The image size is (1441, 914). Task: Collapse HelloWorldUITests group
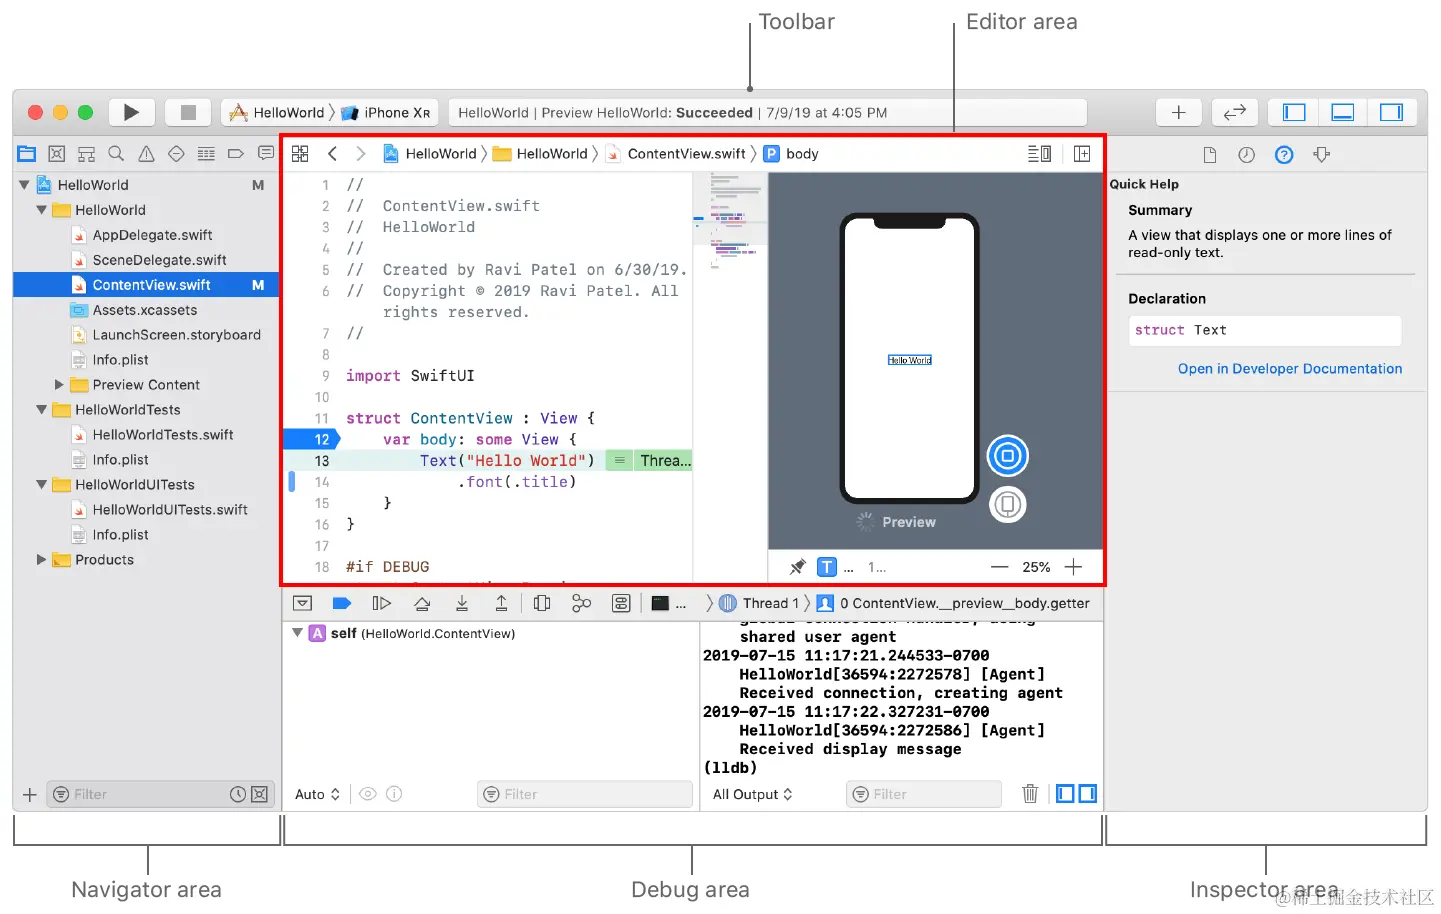41,485
